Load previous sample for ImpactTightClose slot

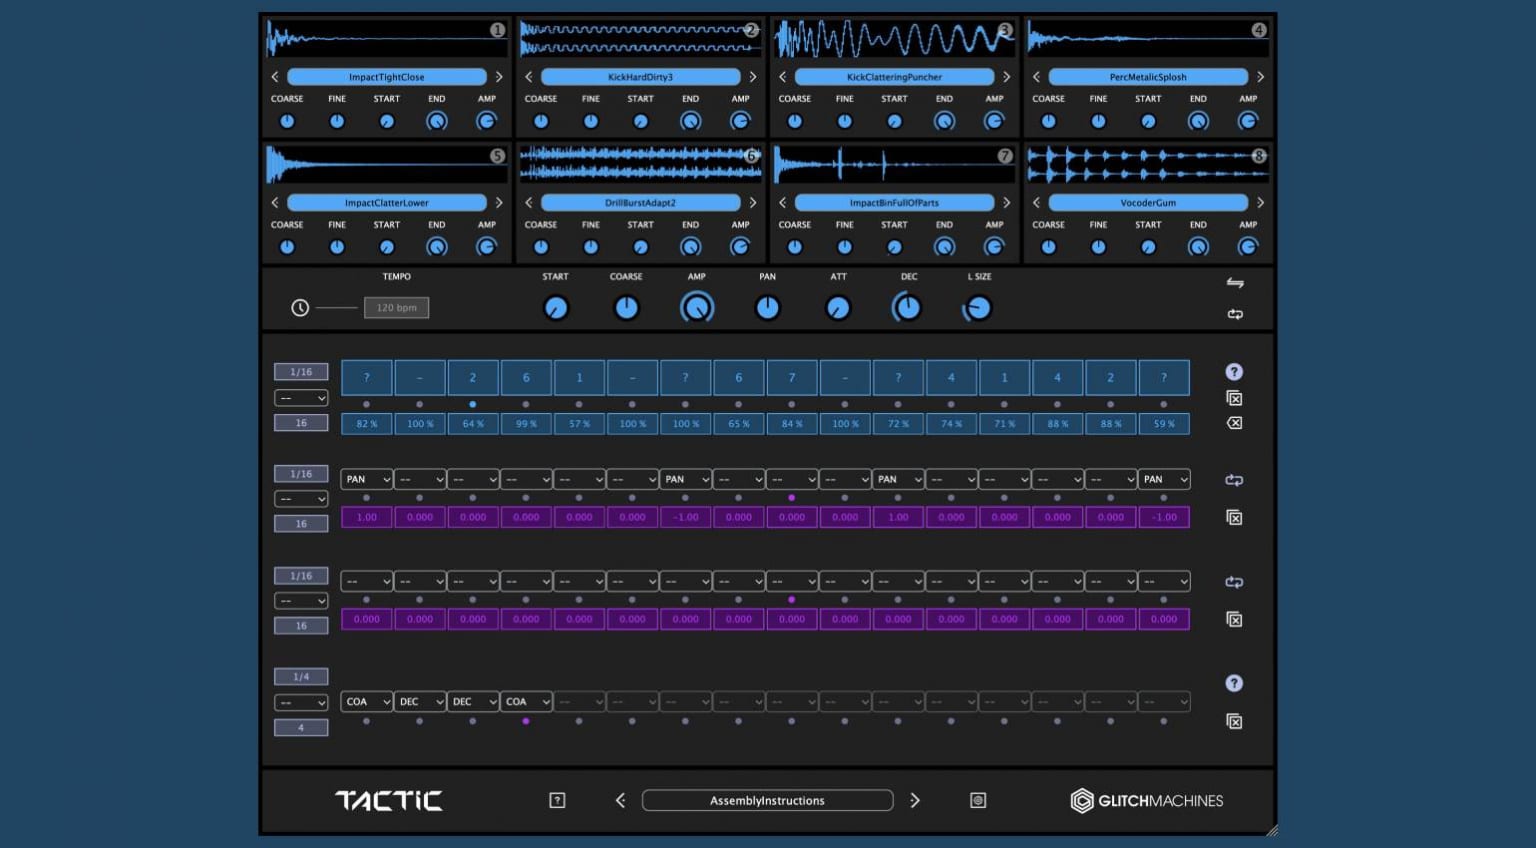275,77
